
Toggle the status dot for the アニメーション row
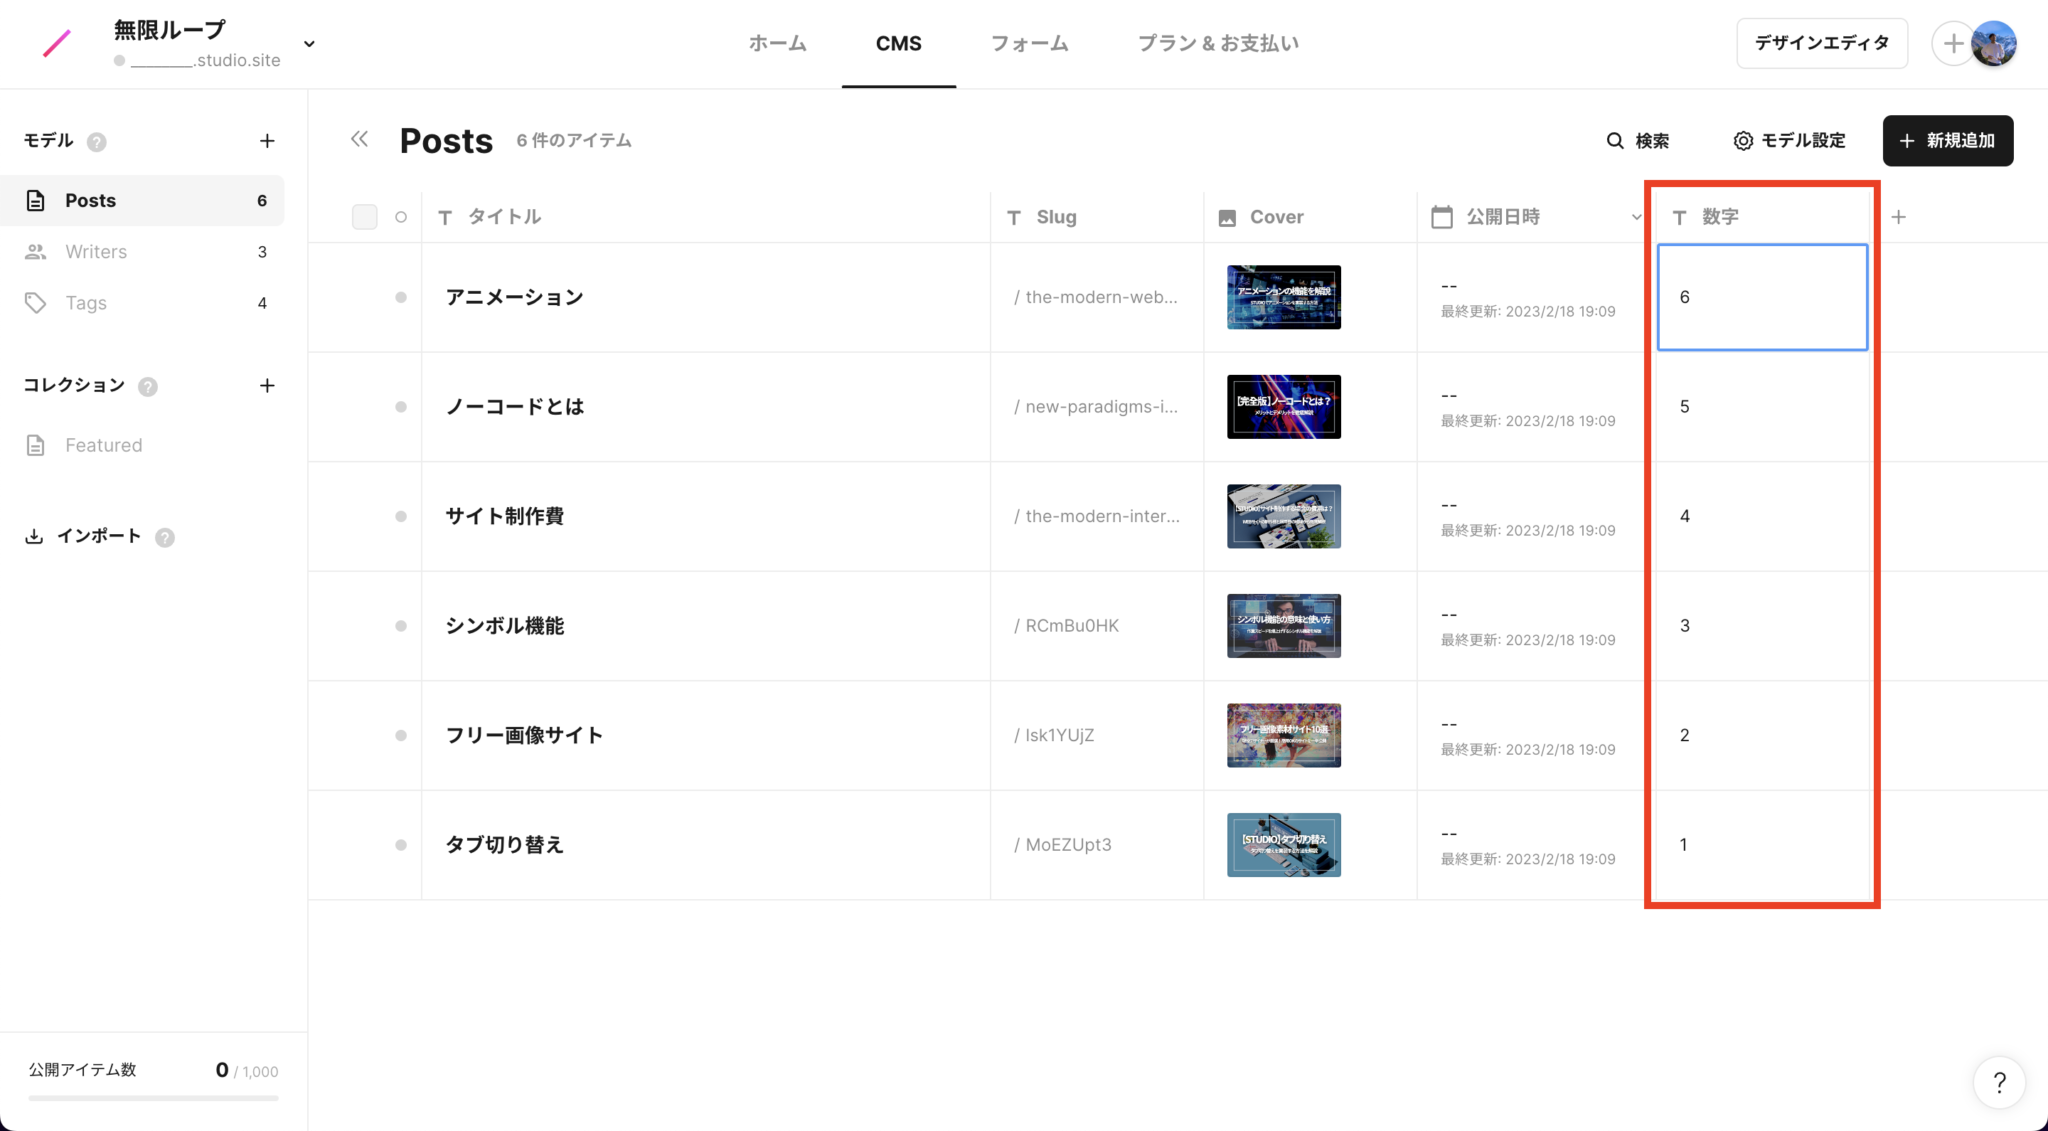click(401, 297)
